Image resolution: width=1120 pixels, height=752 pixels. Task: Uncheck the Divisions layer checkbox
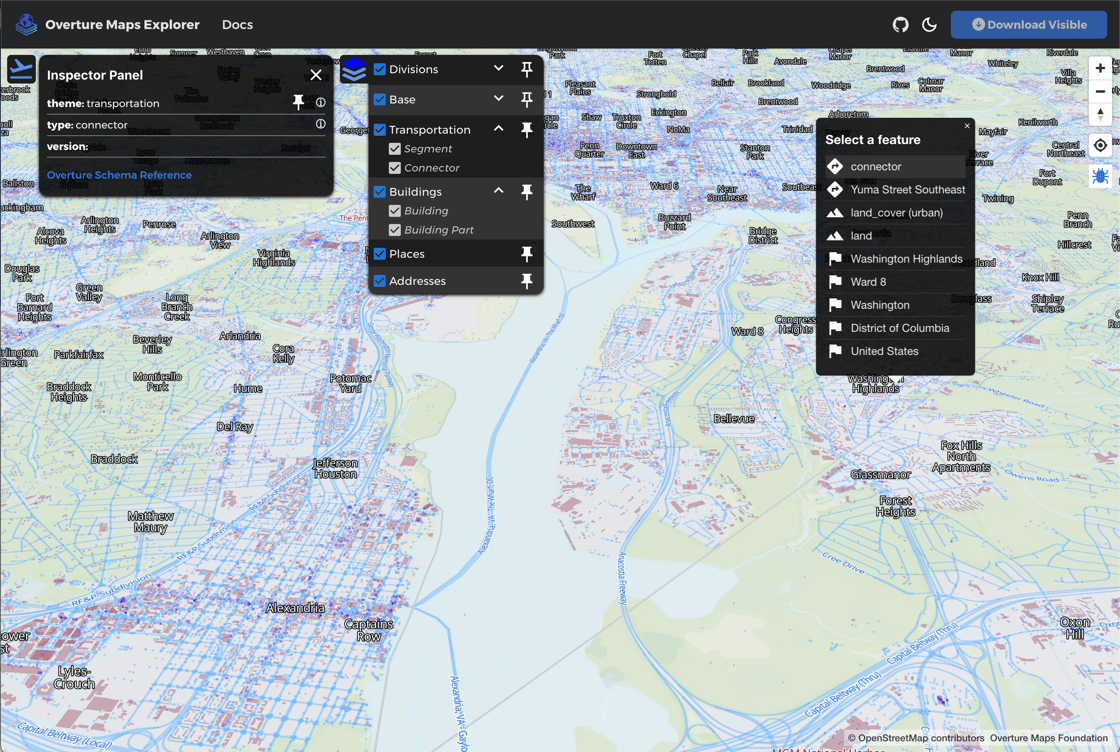pyautogui.click(x=380, y=69)
